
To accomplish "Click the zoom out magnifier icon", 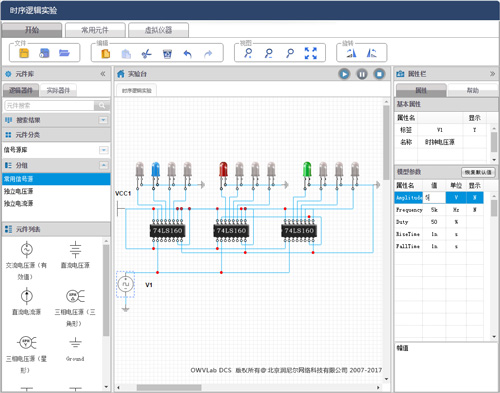I will 269,53.
